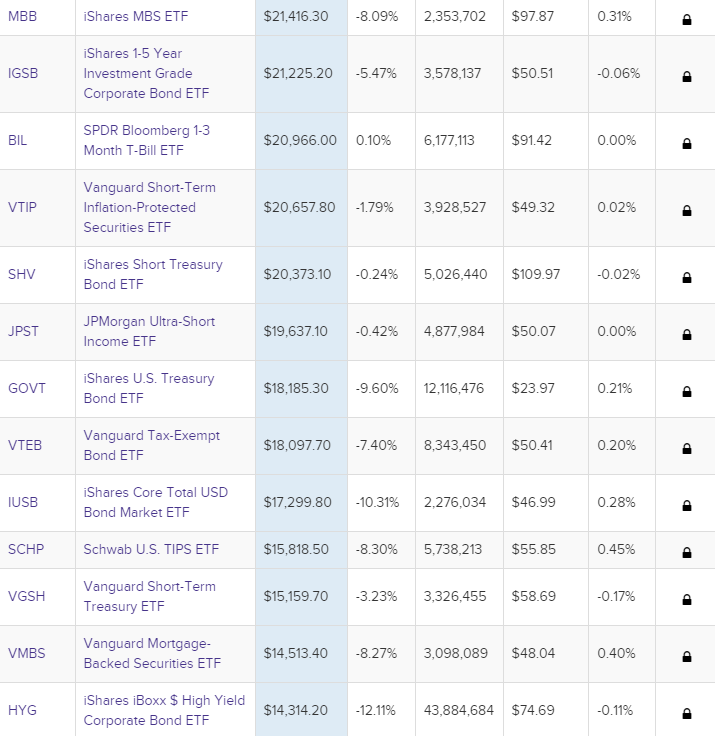Open iShares Short Treasury Bond ETF
Screen dimensions: 715x736
tap(153, 274)
